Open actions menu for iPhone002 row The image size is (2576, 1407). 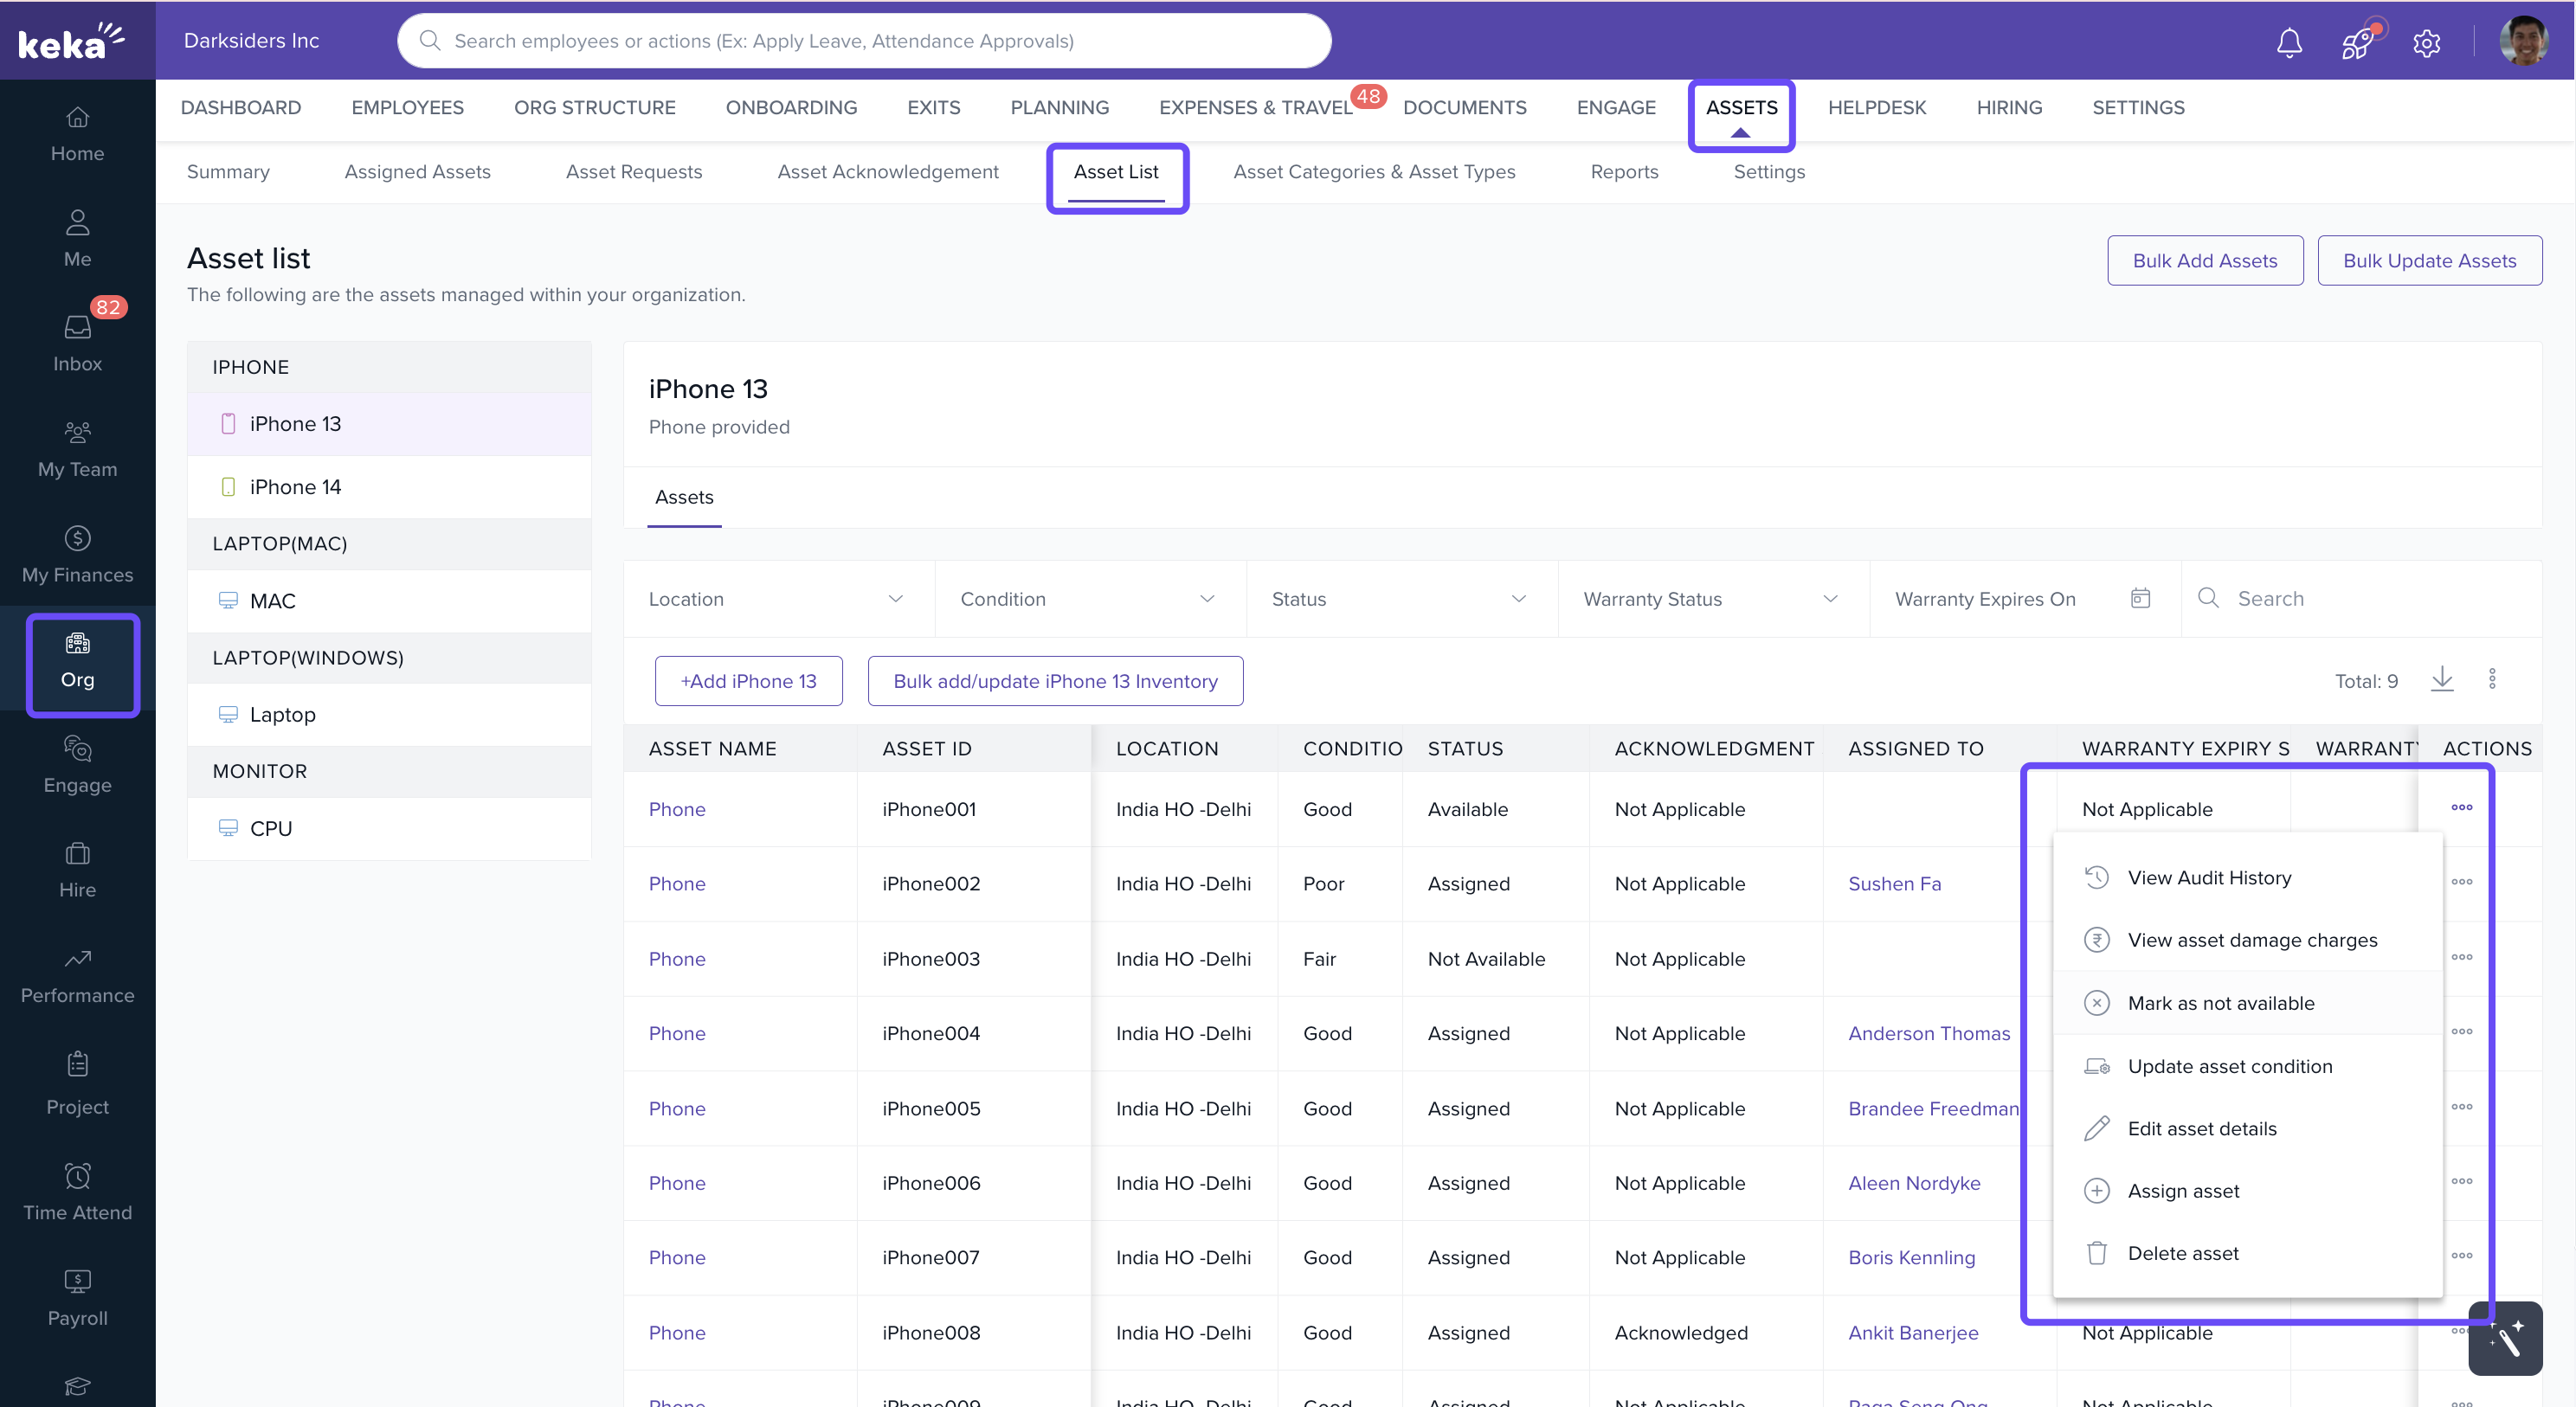tap(2461, 882)
